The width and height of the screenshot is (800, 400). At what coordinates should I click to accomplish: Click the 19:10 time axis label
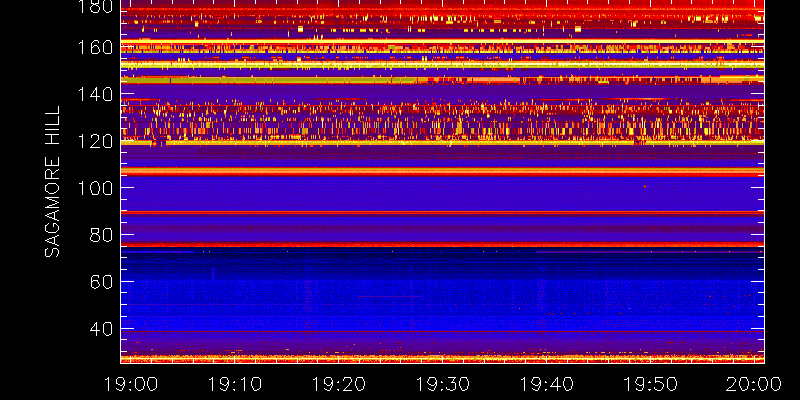[x=234, y=384]
